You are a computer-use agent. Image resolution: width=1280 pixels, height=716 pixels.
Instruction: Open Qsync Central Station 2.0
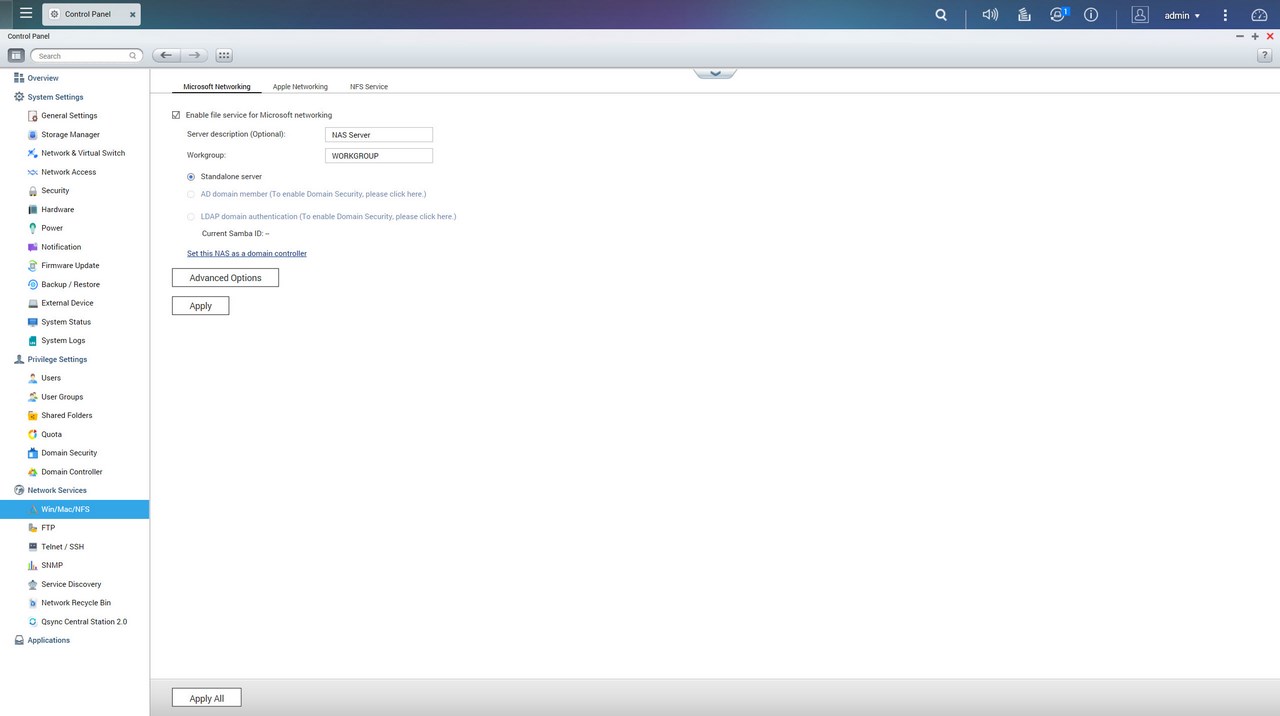(84, 622)
